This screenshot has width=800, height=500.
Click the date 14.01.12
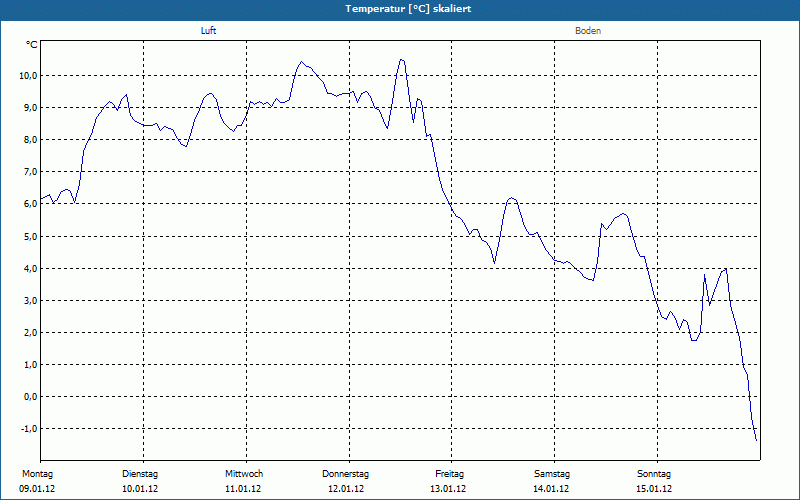551,489
